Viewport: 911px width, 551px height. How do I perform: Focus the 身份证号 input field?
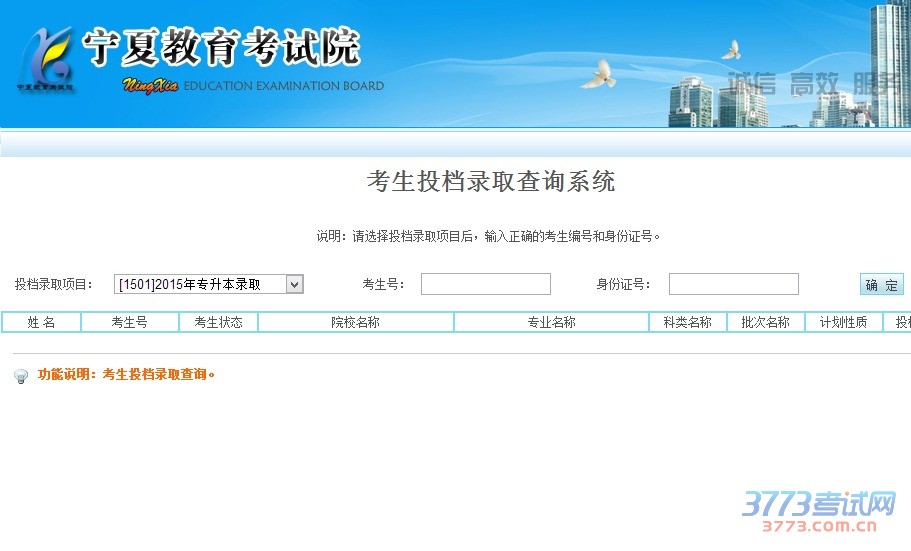733,284
